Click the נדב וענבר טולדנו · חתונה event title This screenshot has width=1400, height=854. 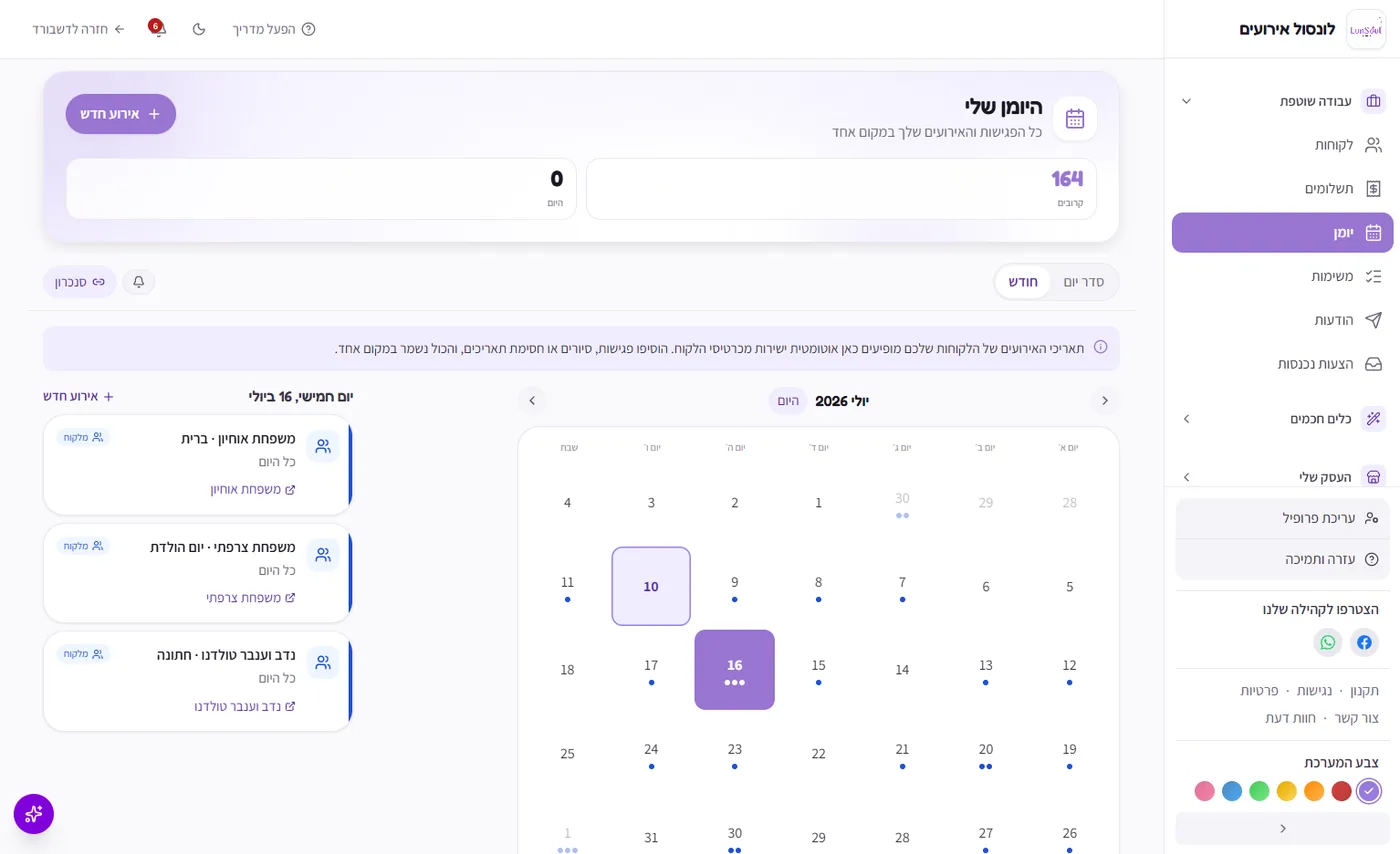226,655
